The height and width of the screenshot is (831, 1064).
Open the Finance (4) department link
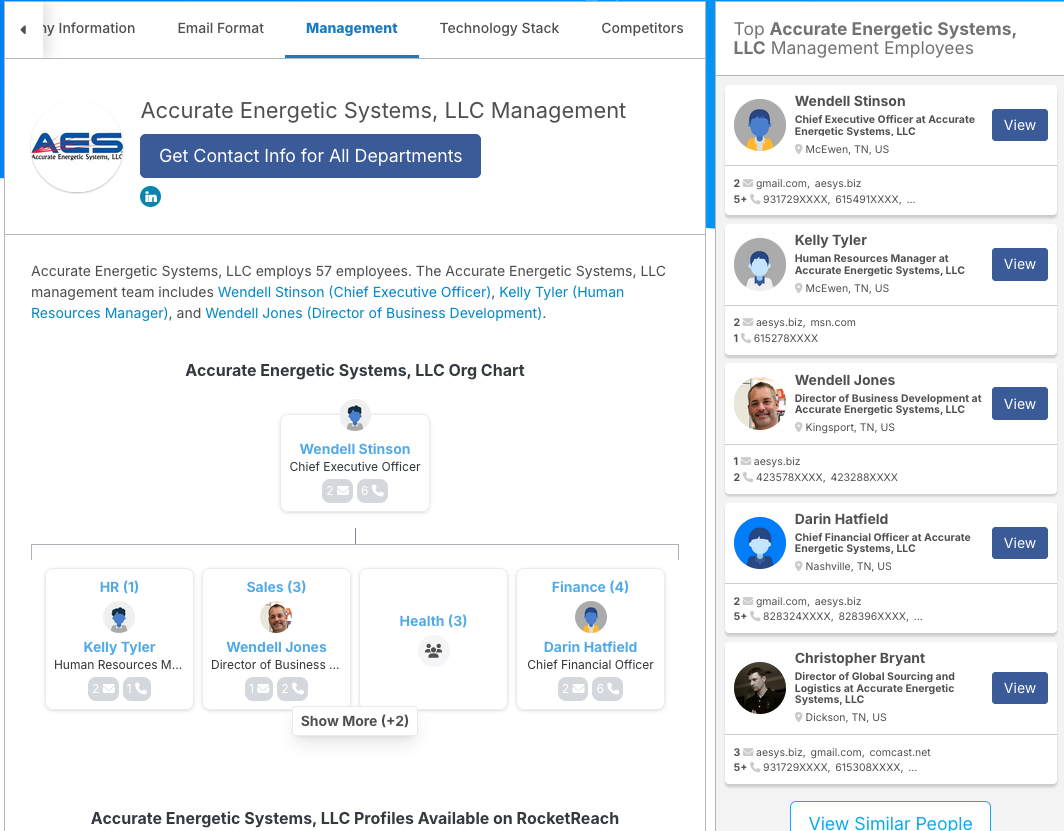[590, 587]
